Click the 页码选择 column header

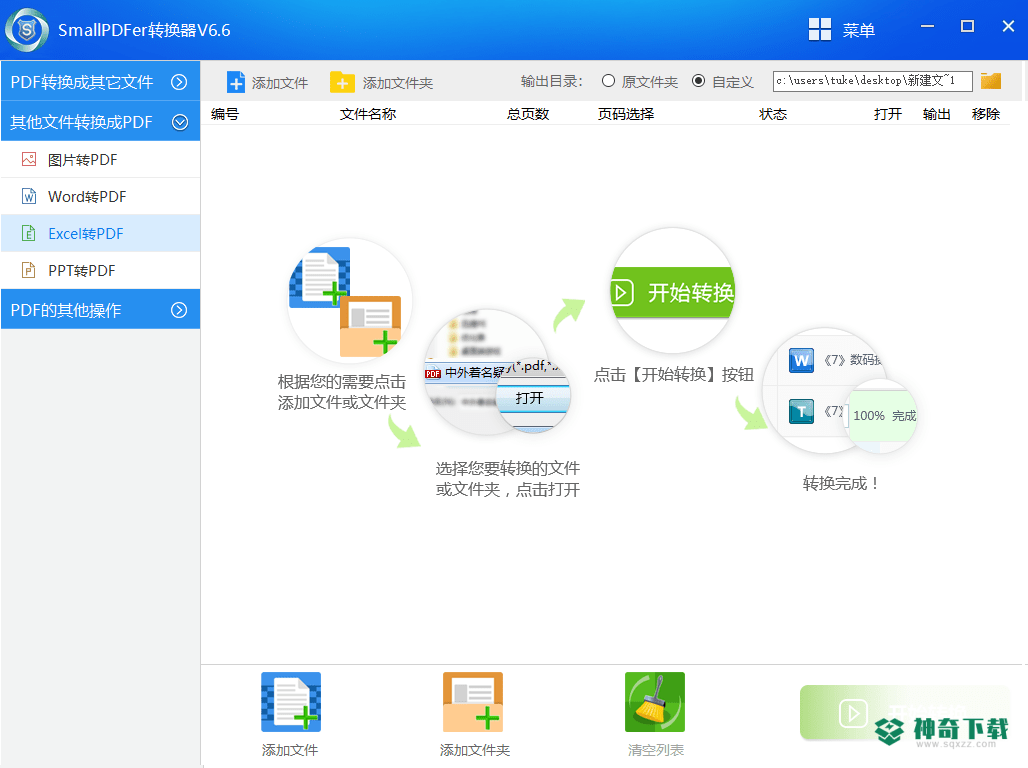625,114
